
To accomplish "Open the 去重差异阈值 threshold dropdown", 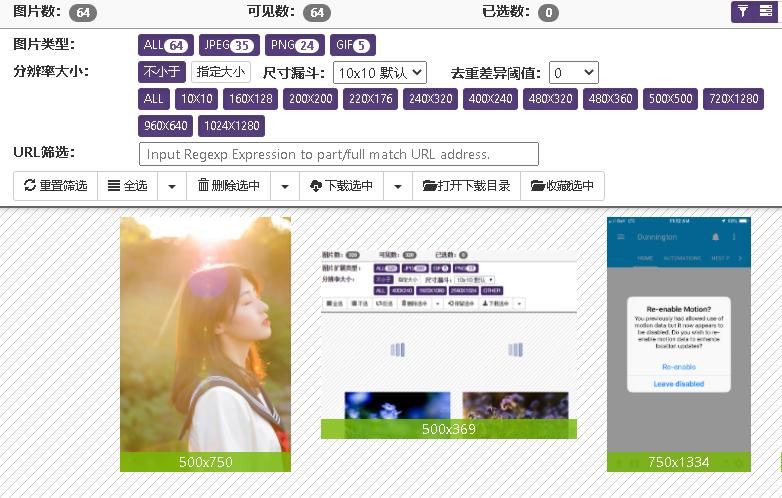I will click(x=574, y=73).
